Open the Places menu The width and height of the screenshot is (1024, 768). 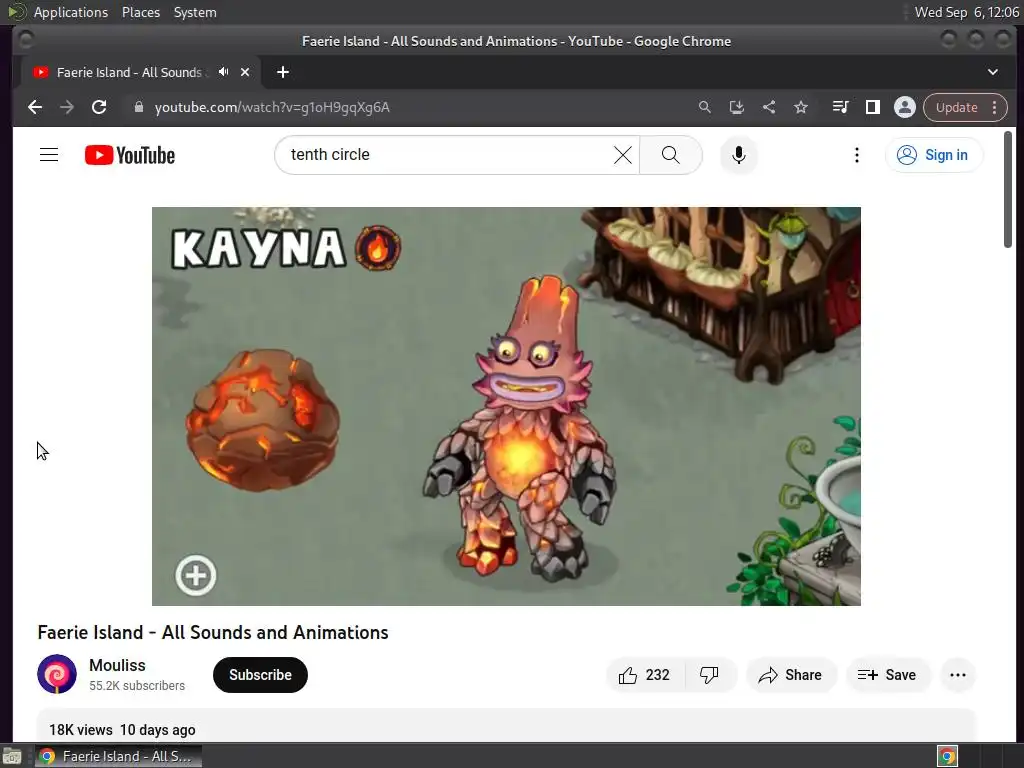point(140,12)
